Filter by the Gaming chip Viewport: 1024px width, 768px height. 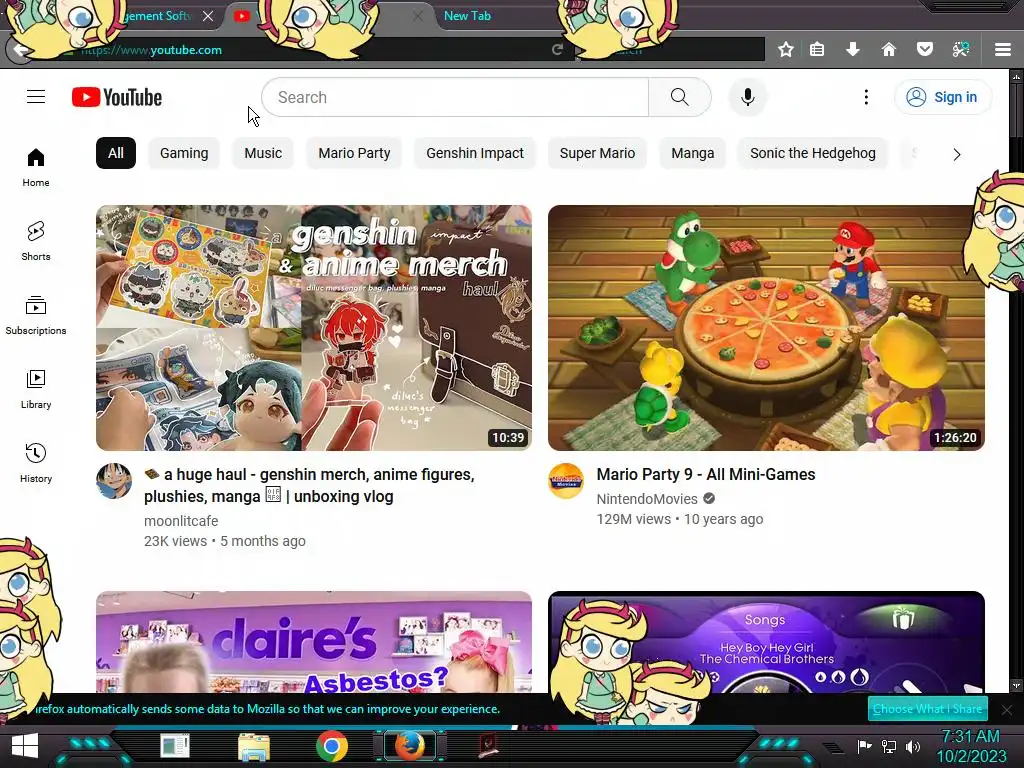[x=184, y=153]
